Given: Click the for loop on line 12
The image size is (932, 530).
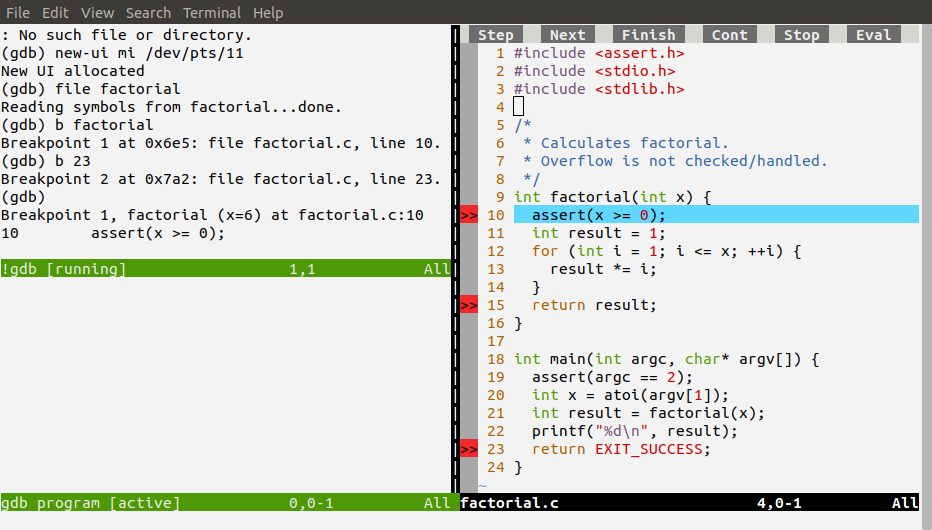Looking at the screenshot, I should click(666, 251).
